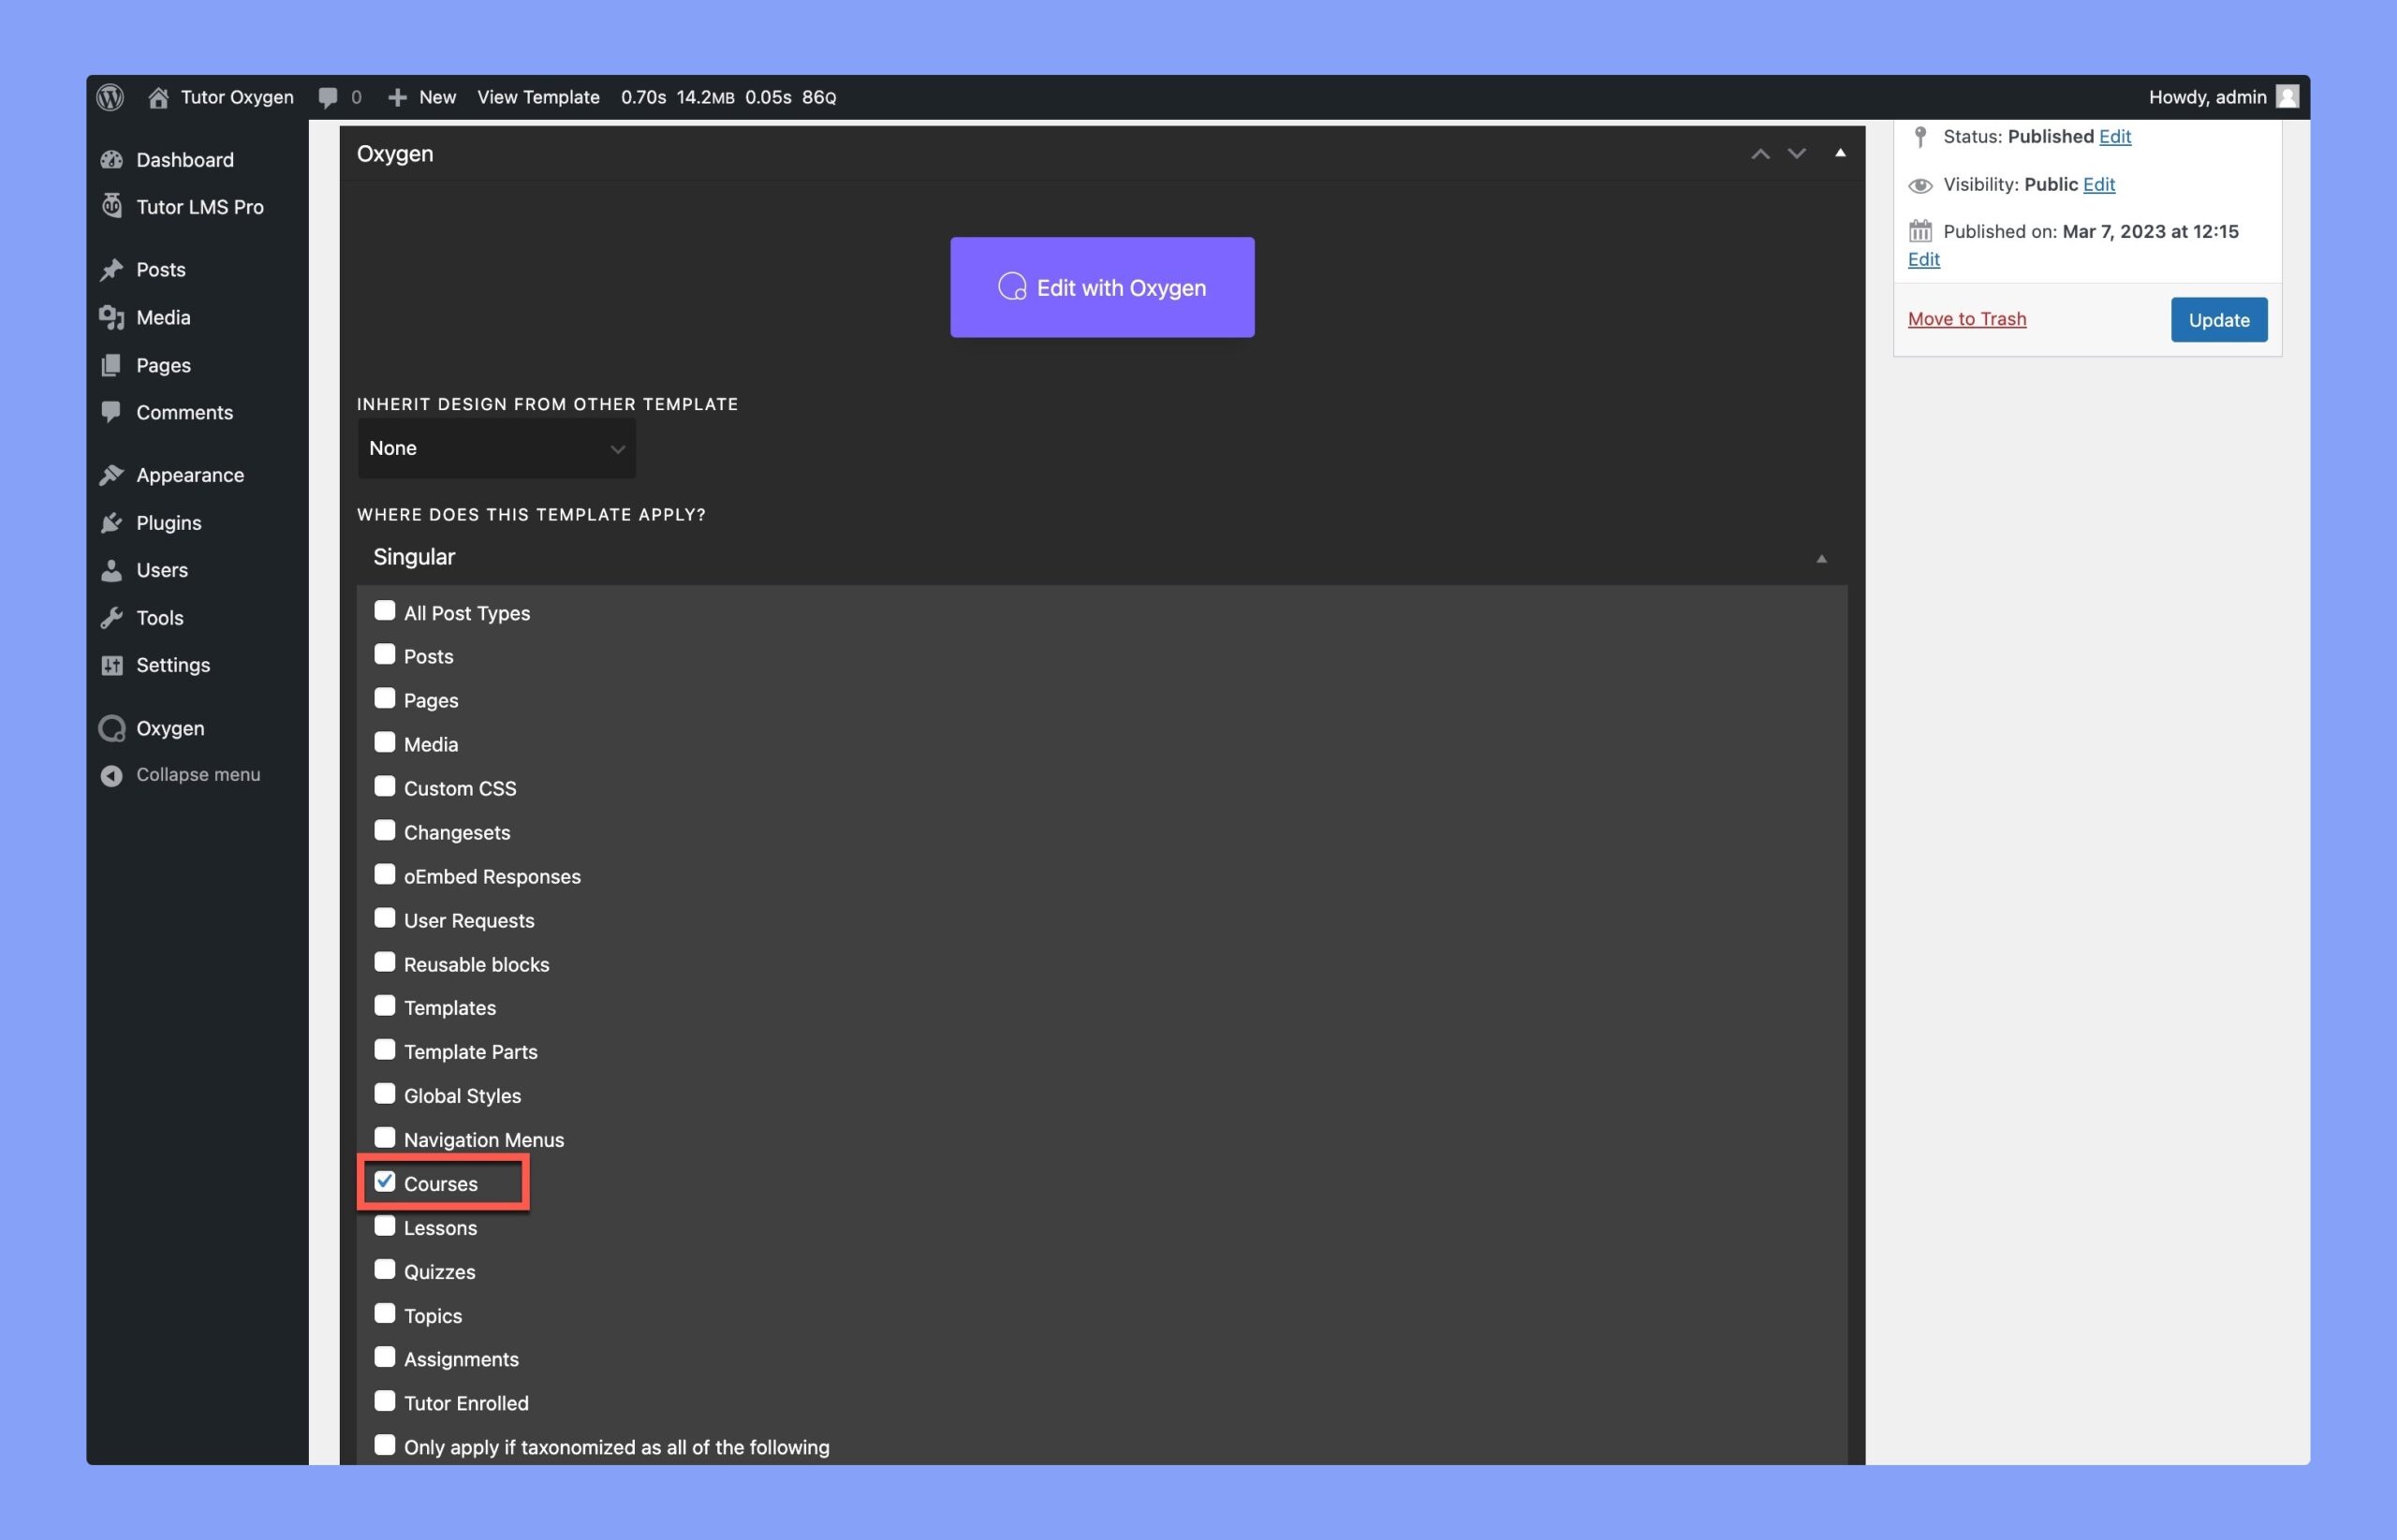Click the Update publish button
Viewport: 2397px width, 1540px height.
2219,319
